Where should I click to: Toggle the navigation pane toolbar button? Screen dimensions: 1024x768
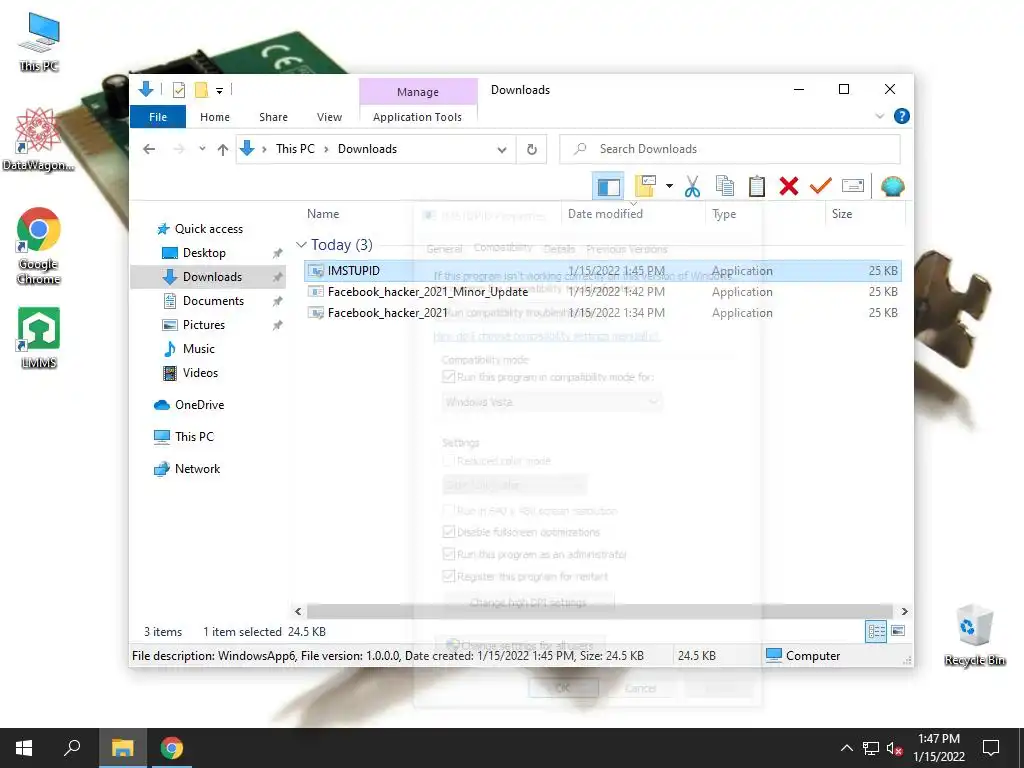608,187
